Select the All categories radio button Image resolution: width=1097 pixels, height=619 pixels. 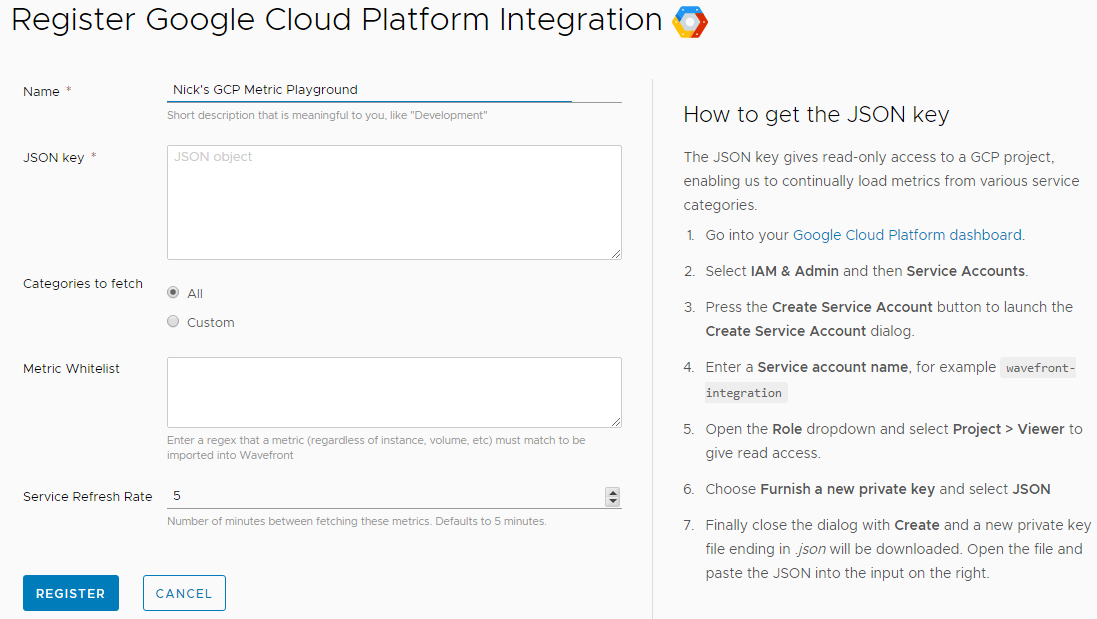pos(173,292)
